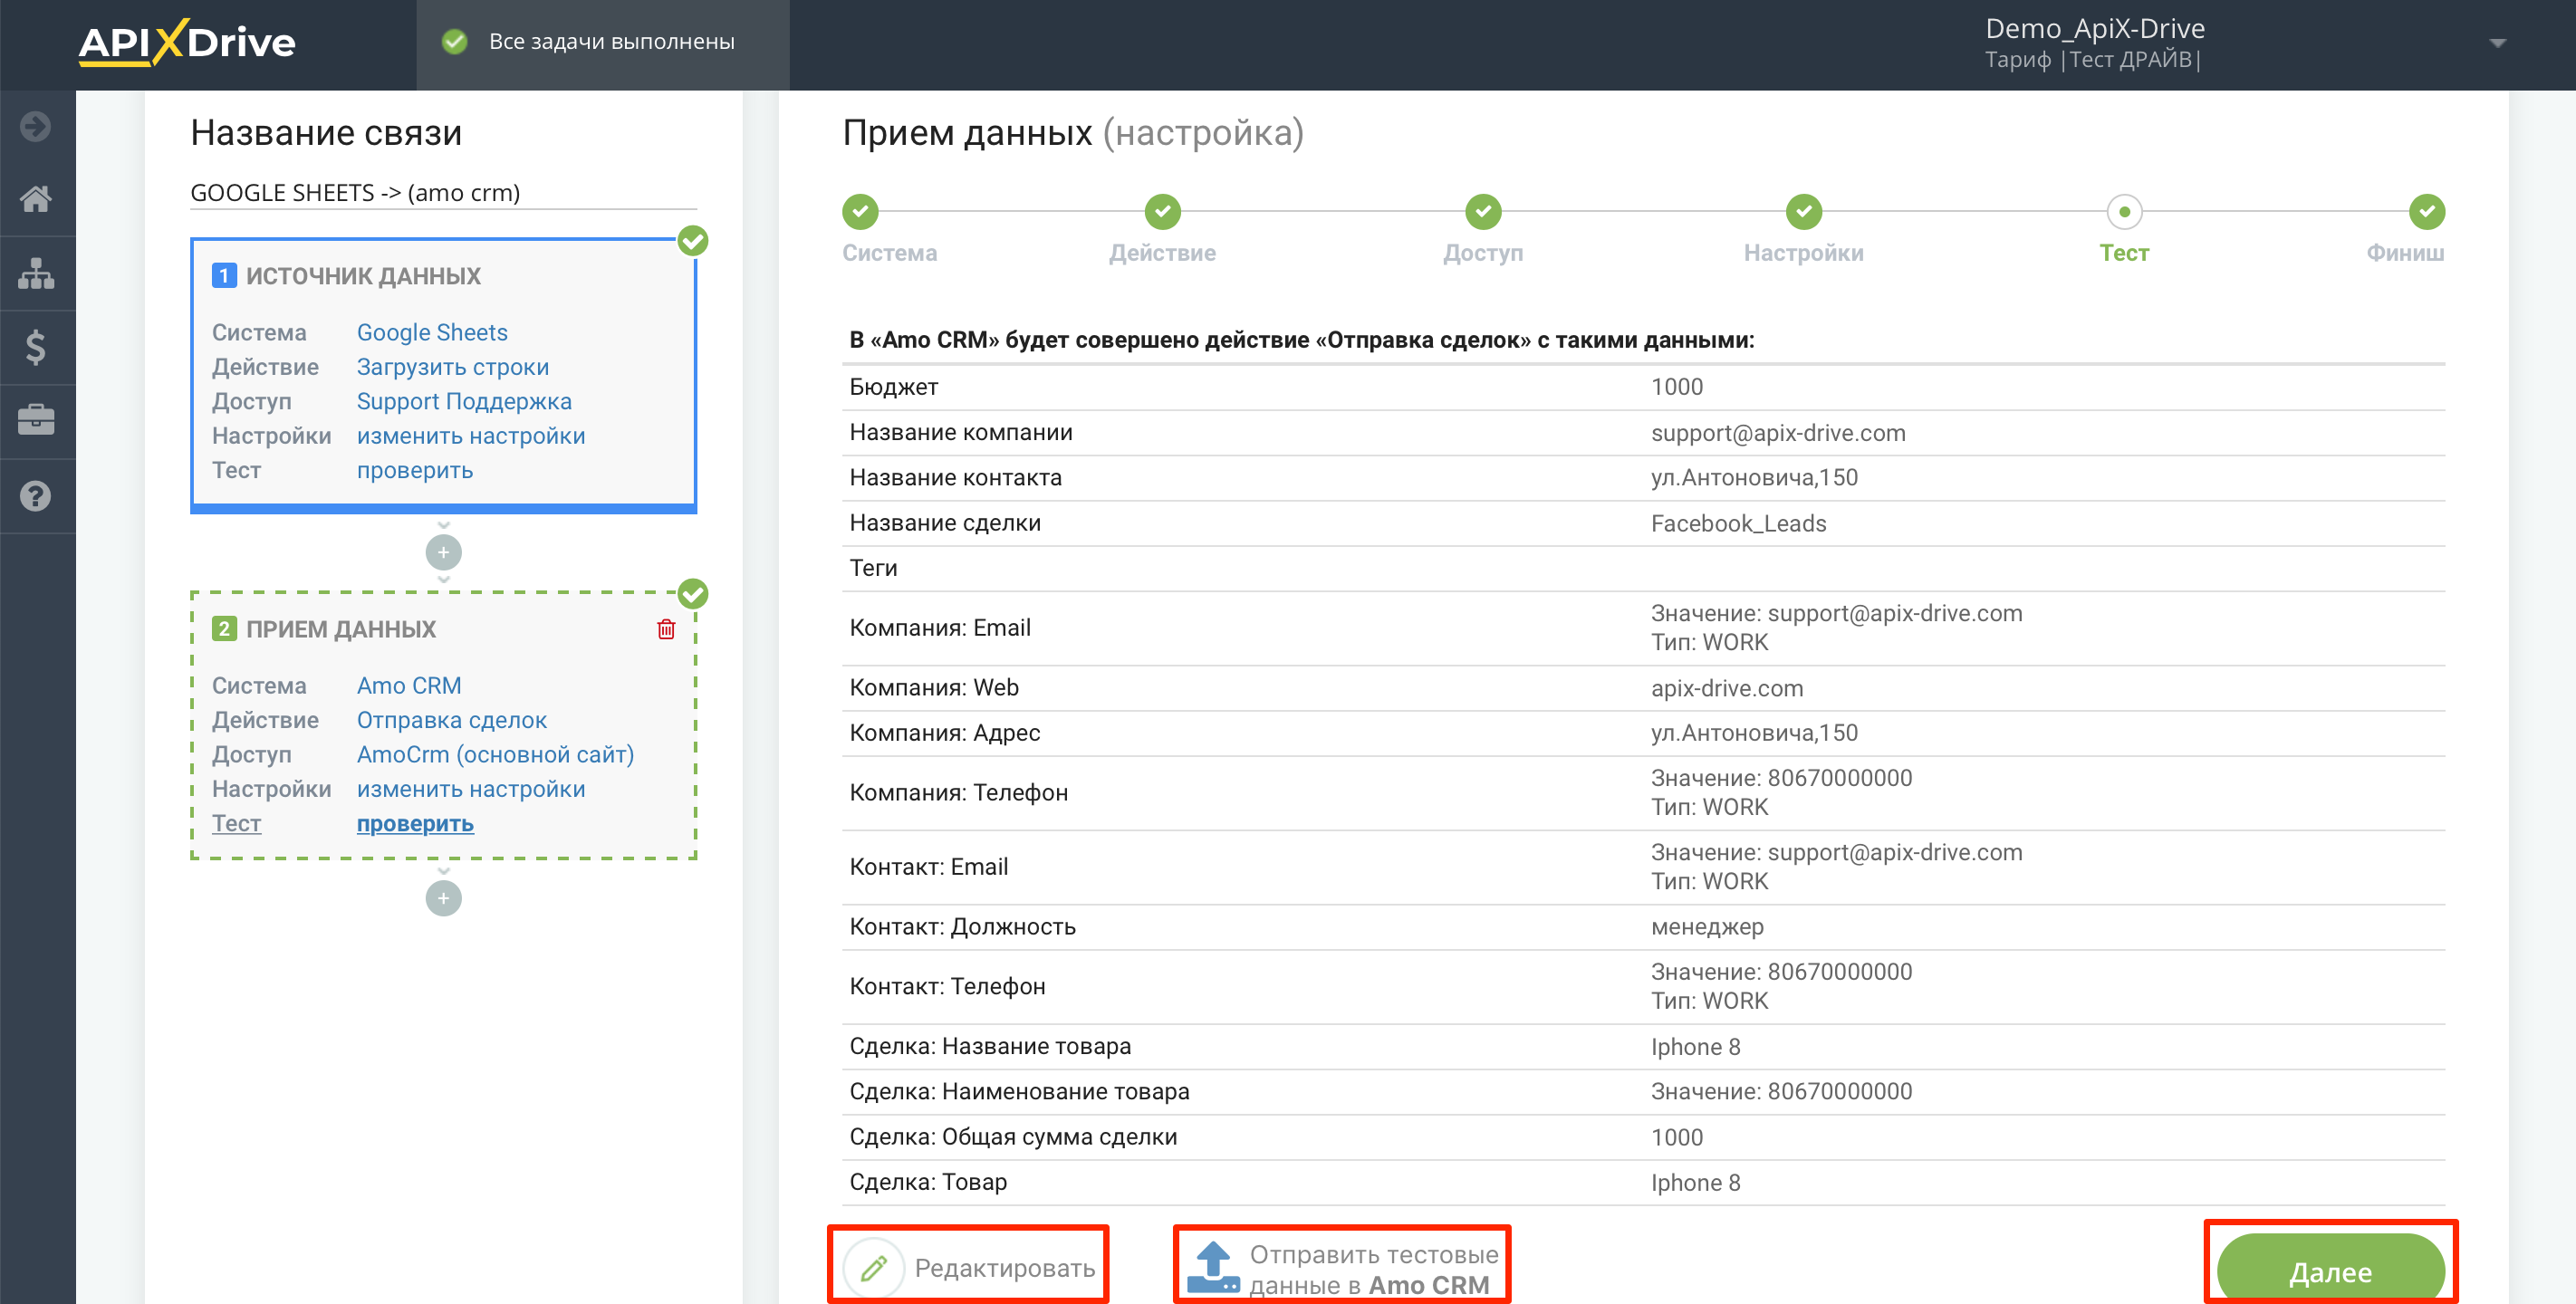Image resolution: width=2576 pixels, height=1304 pixels.
Task: Click изменить настройки in the receiver block
Action: click(x=471, y=789)
